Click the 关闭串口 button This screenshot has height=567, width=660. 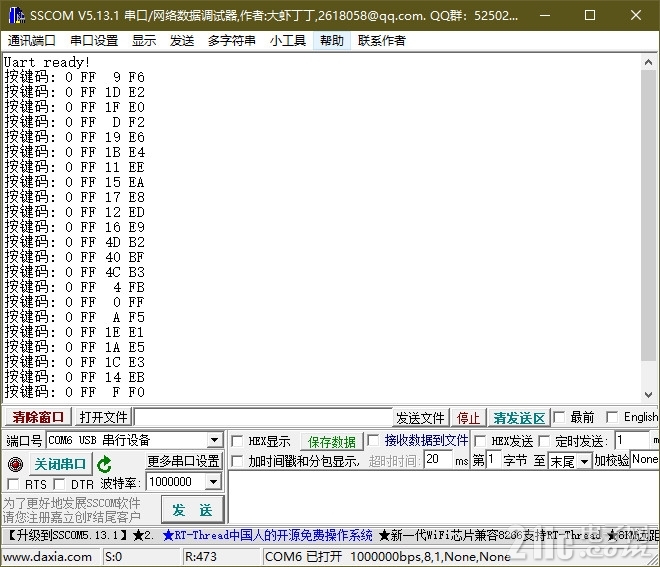click(60, 464)
